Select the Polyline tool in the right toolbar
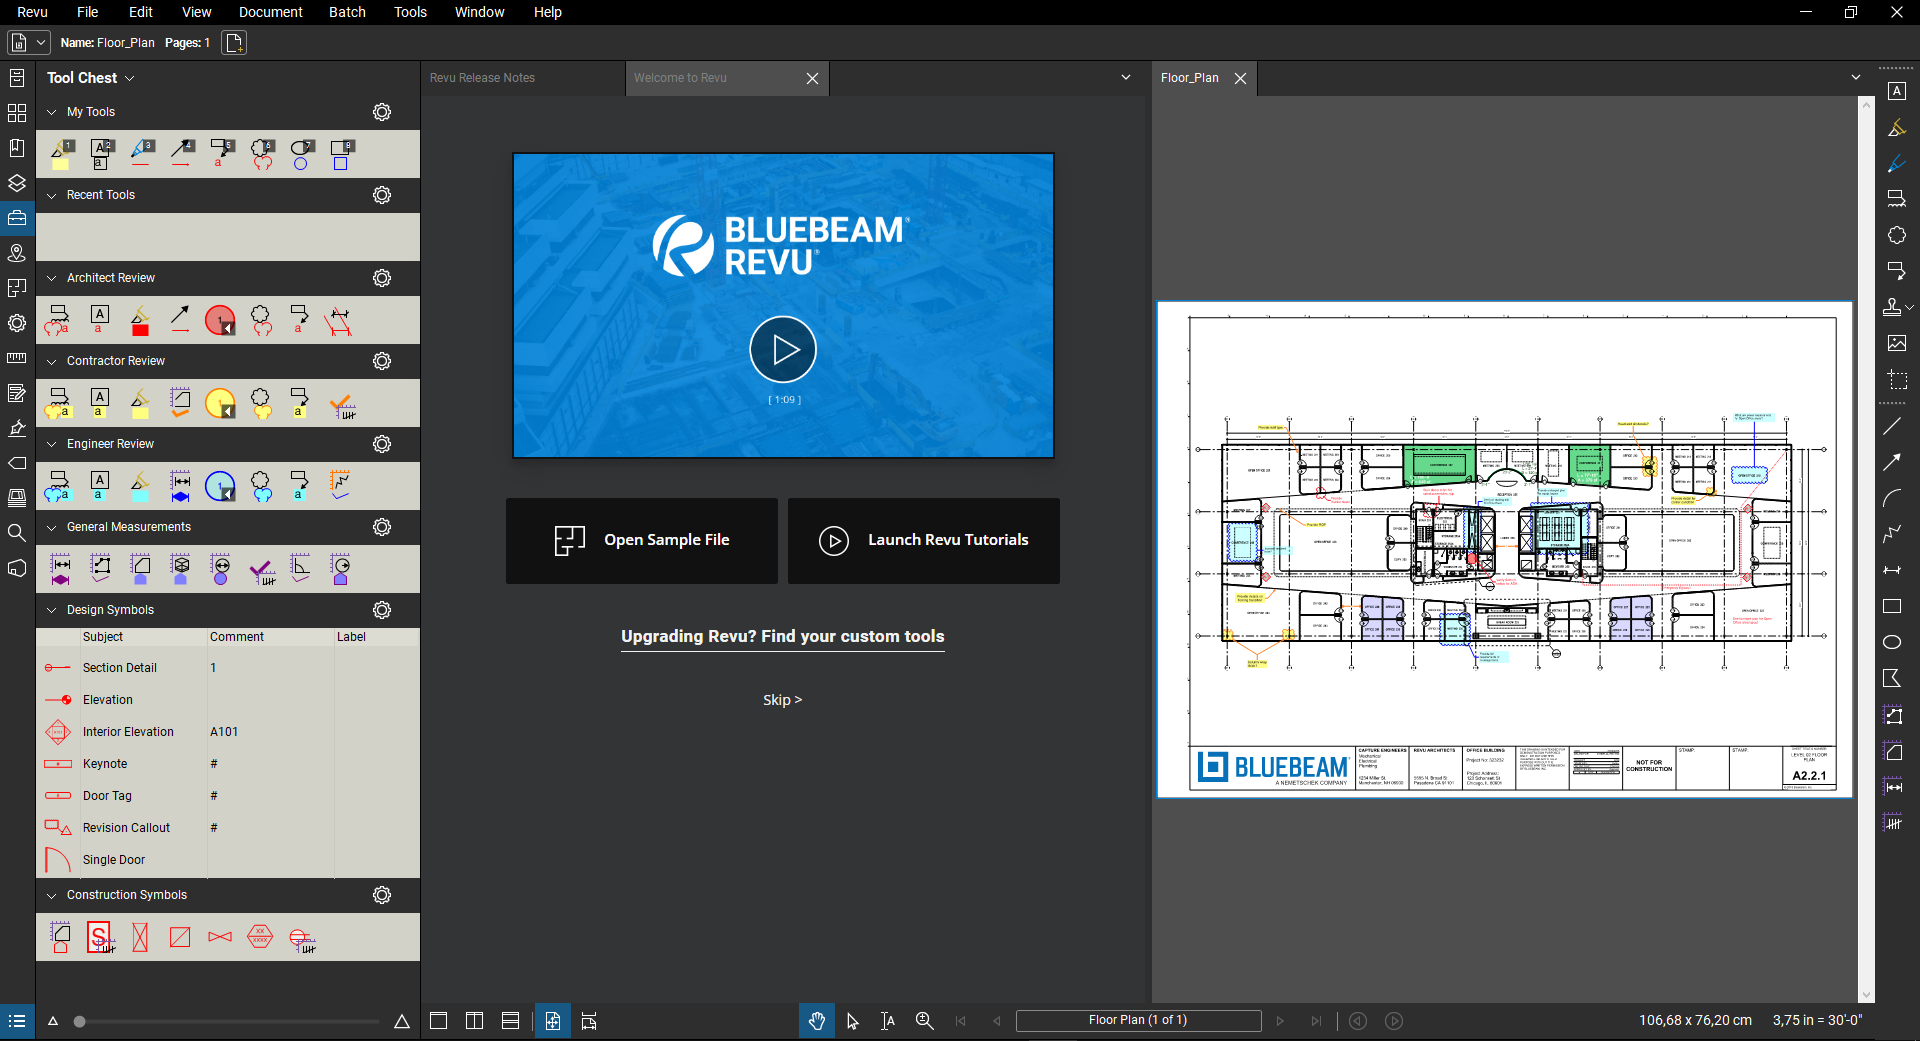This screenshot has width=1920, height=1041. (x=1892, y=534)
